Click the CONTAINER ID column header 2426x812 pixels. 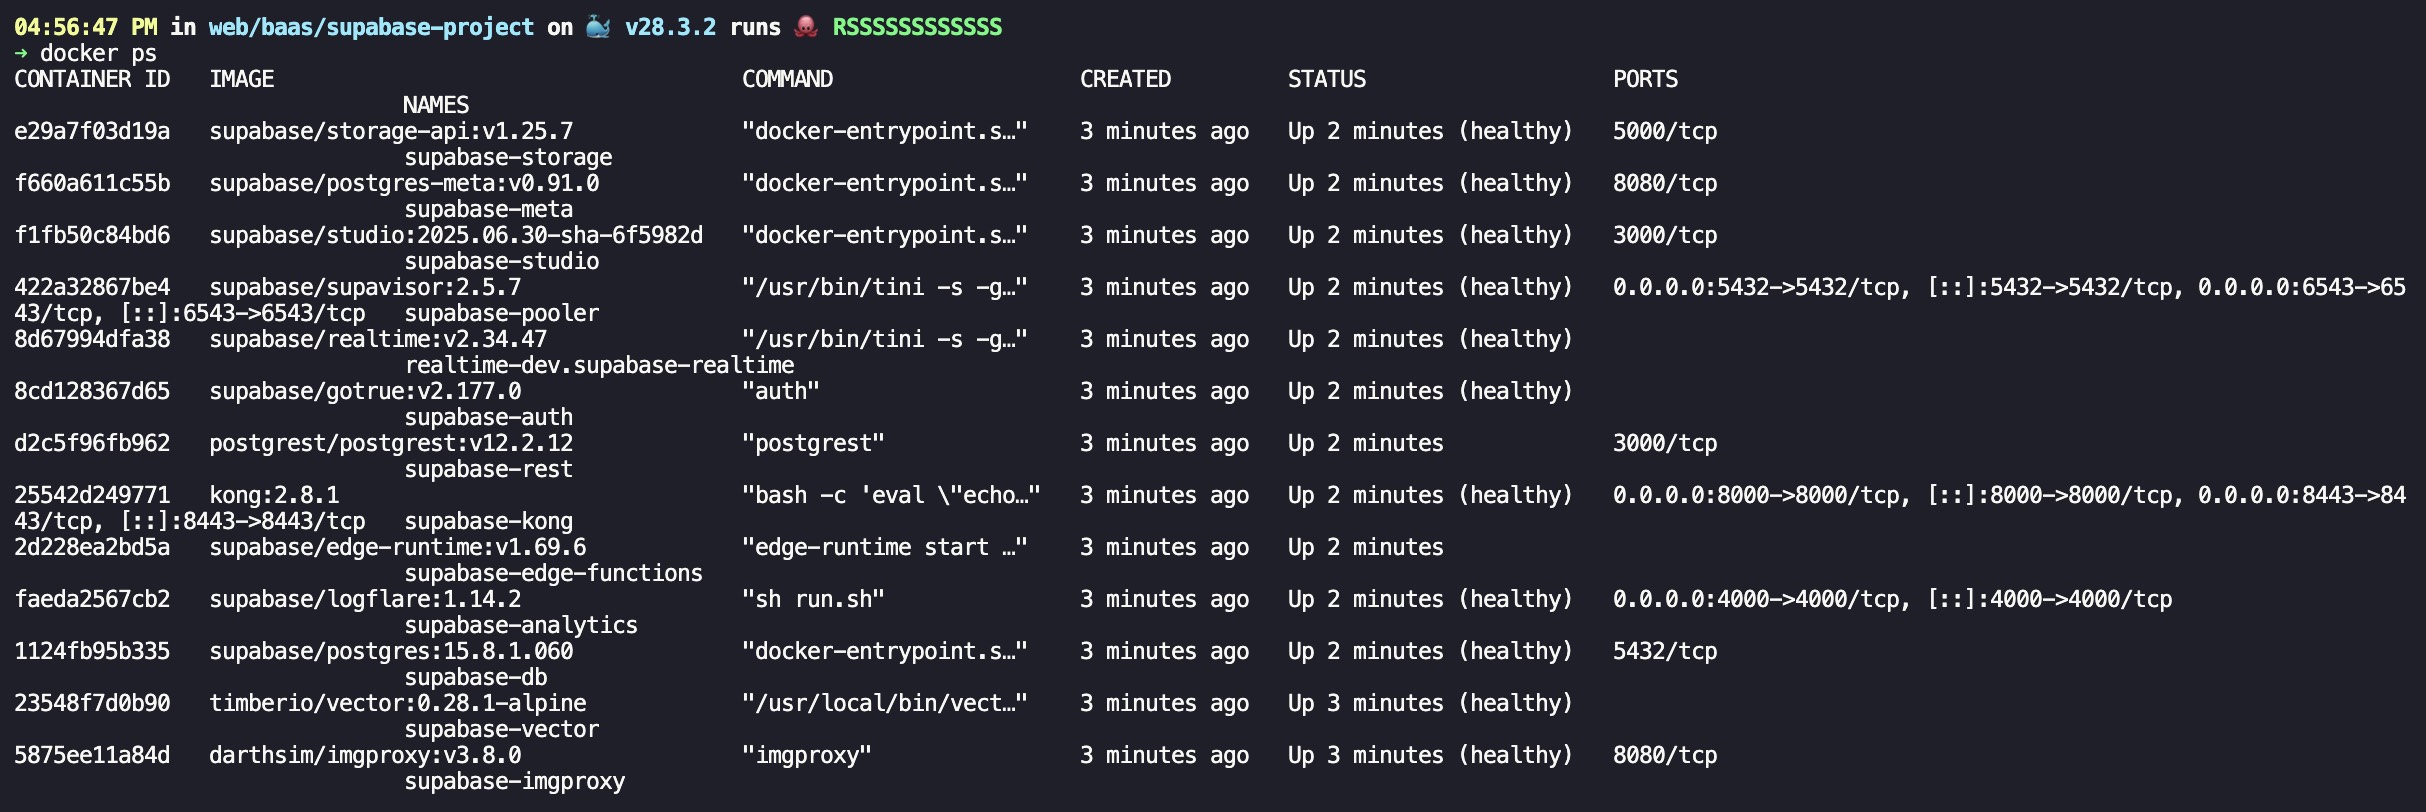(92, 79)
